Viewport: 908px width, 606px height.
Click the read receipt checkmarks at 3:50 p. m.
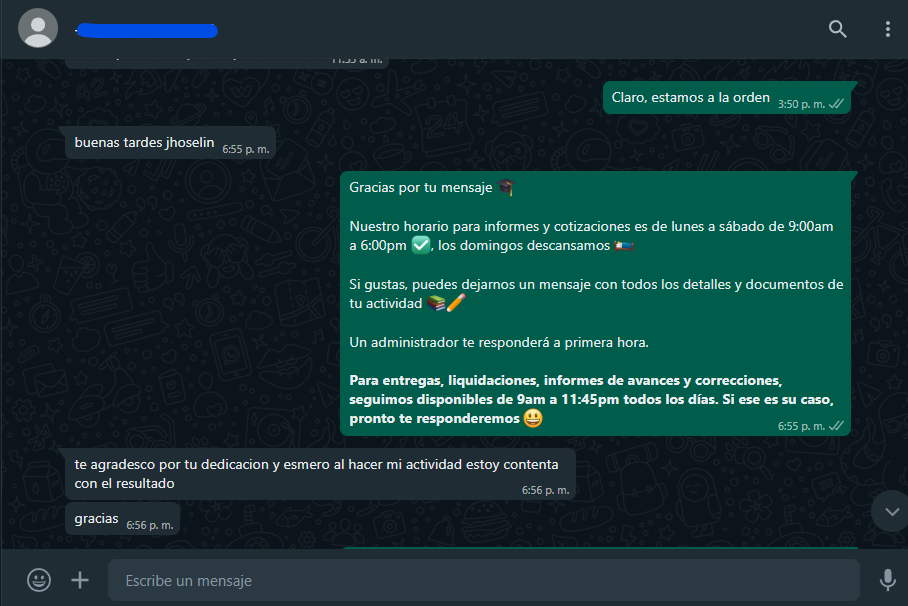click(x=836, y=104)
